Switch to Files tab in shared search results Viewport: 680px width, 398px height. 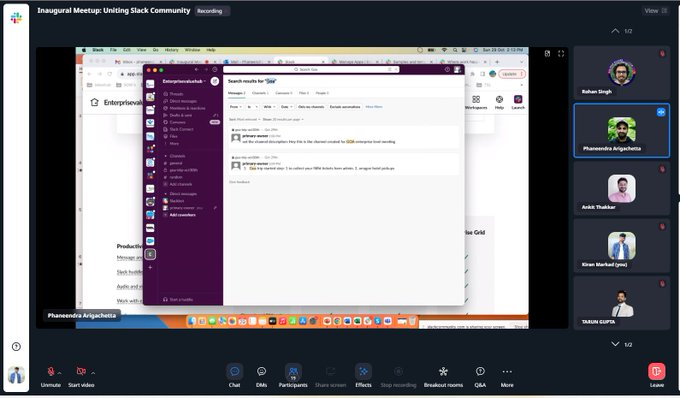[x=304, y=93]
